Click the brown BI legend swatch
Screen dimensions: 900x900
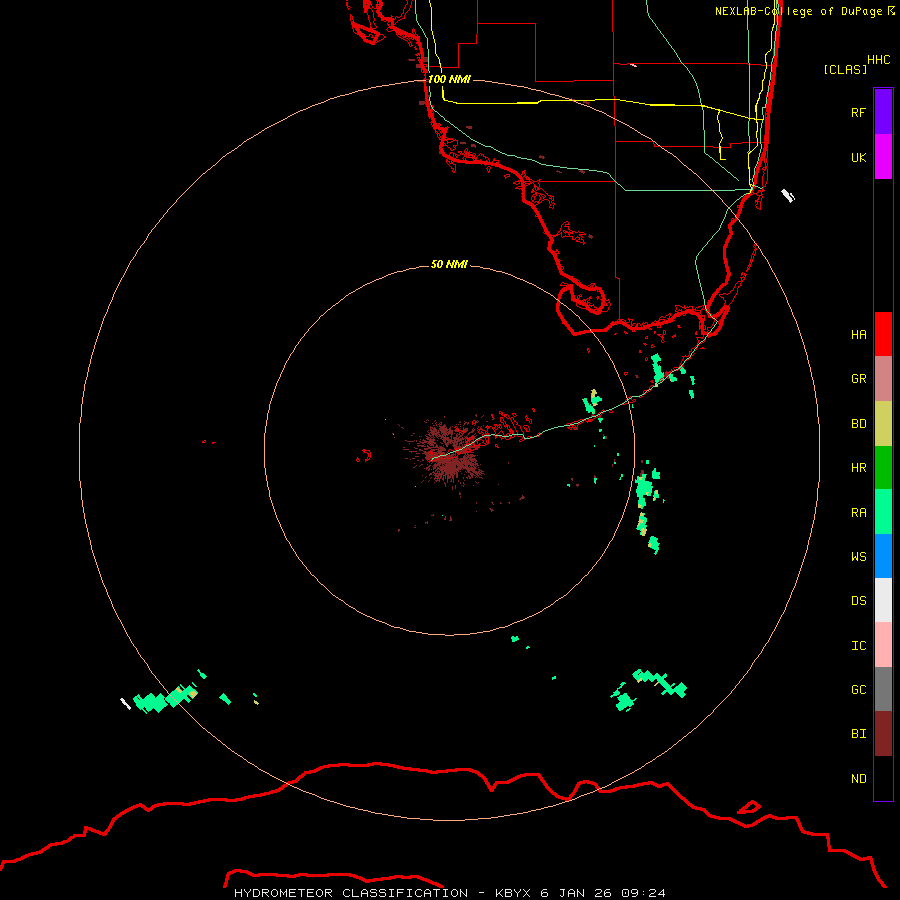tap(883, 734)
